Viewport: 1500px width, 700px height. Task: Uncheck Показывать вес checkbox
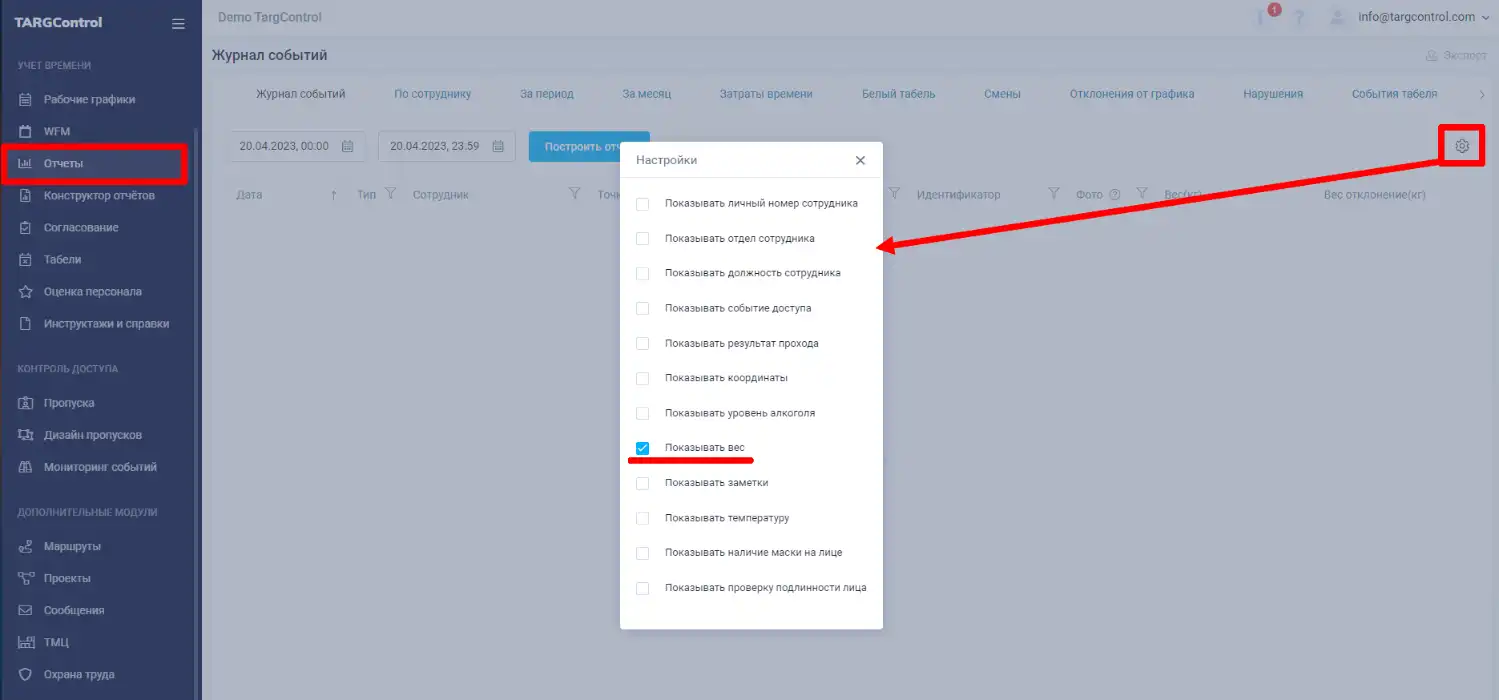[x=643, y=448]
